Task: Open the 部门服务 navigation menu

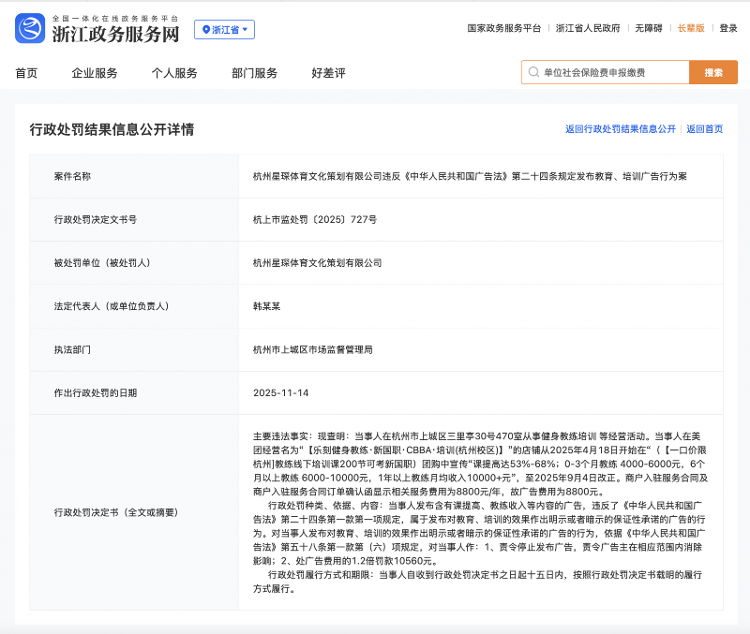Action: [x=254, y=73]
